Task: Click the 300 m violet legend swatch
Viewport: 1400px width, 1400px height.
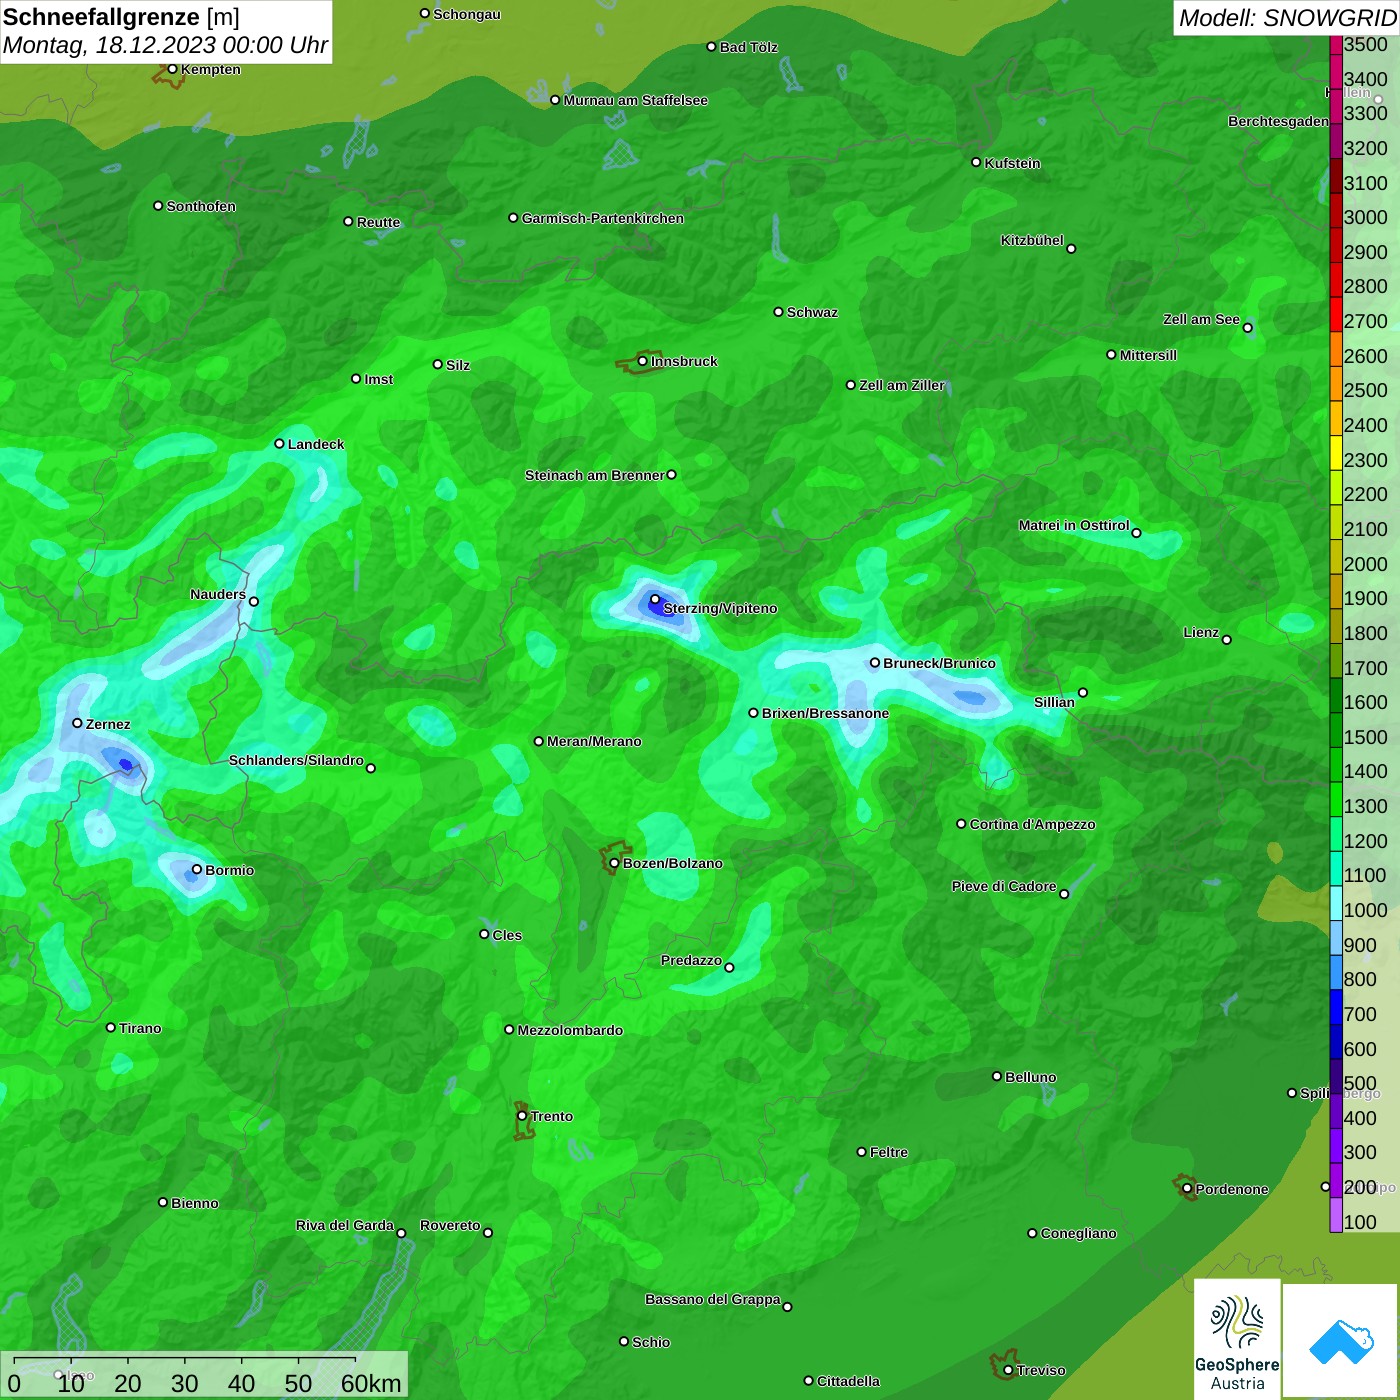Action: pyautogui.click(x=1336, y=1146)
